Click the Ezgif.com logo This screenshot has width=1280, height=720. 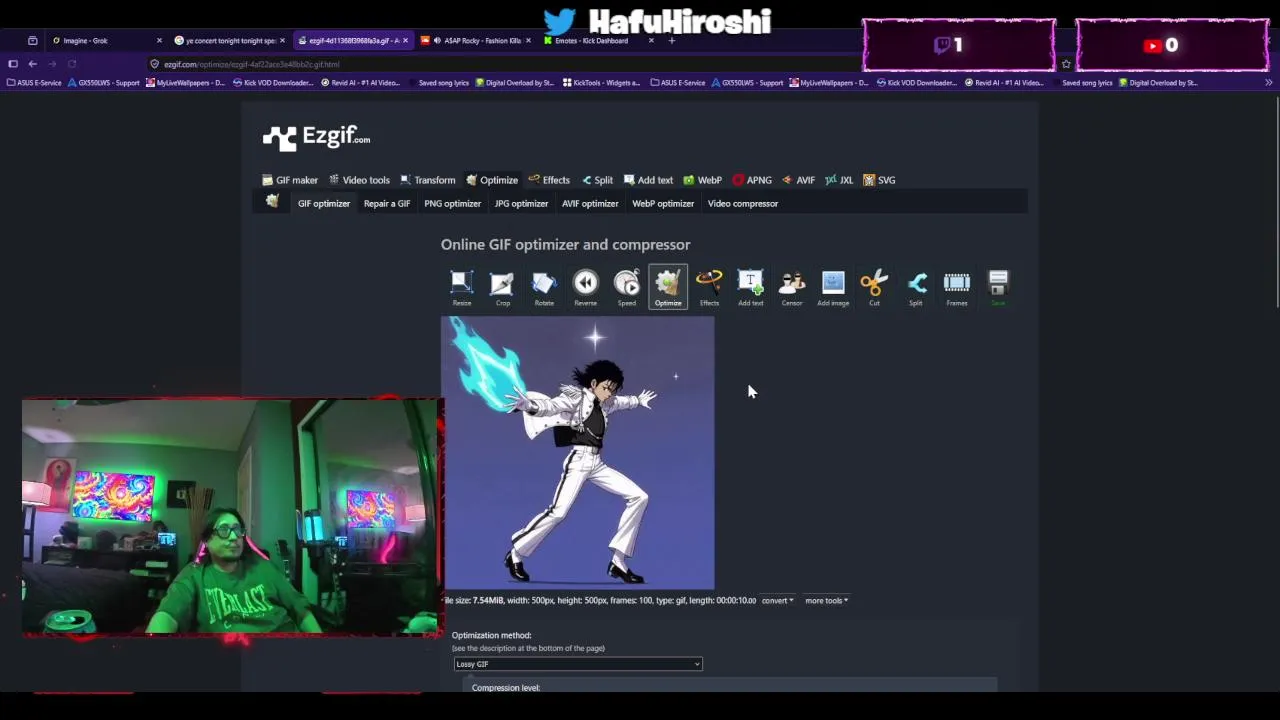pyautogui.click(x=316, y=138)
